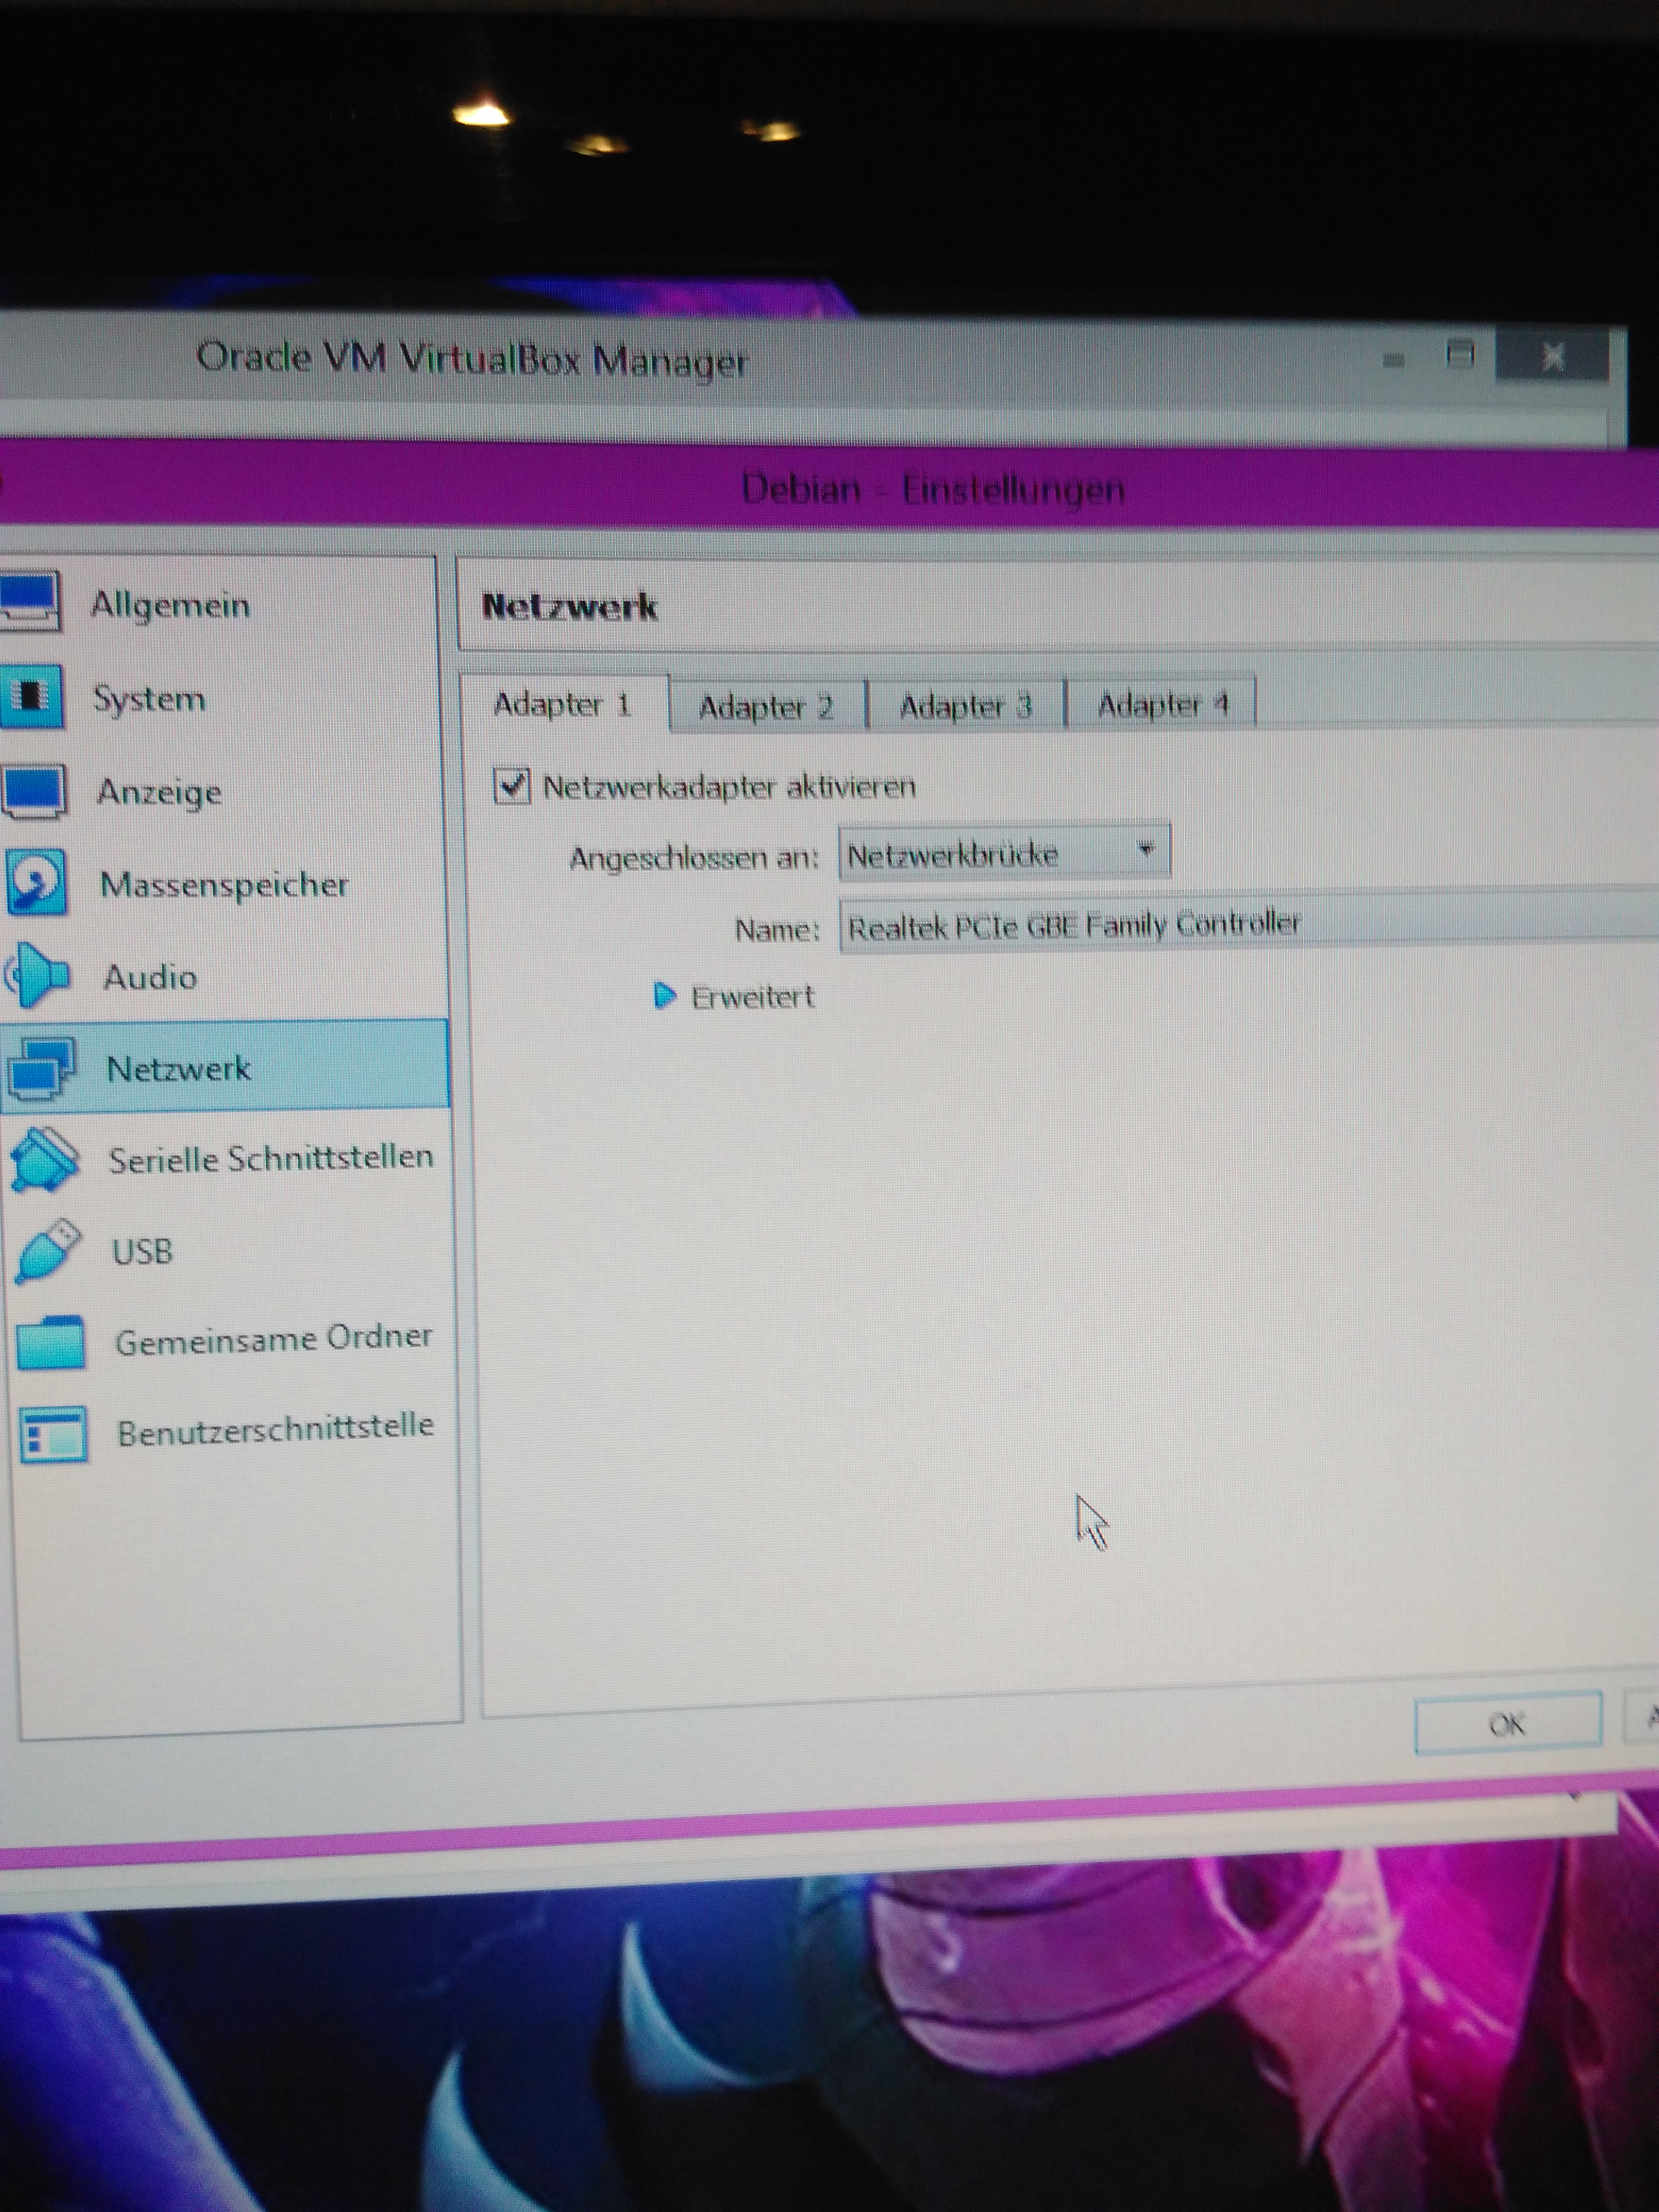Click the Benutzerschnittstelle window icon

tap(53, 1434)
